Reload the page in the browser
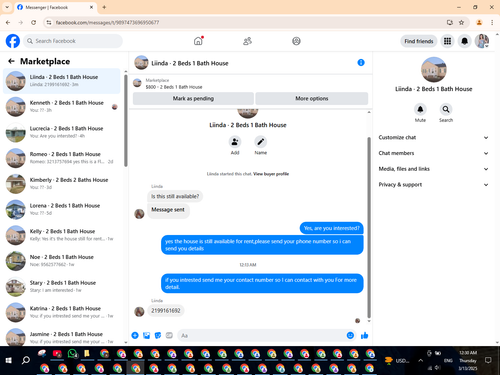This screenshot has height=375, width=500. pos(33,22)
